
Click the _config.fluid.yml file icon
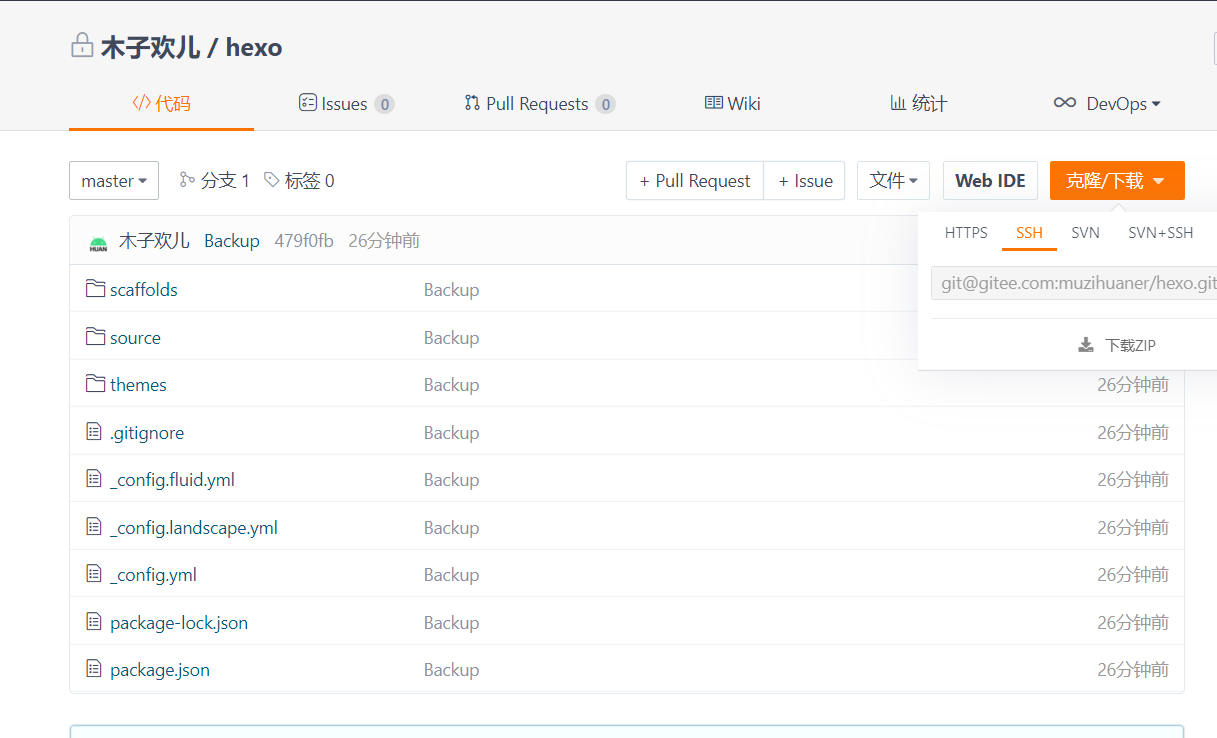94,479
